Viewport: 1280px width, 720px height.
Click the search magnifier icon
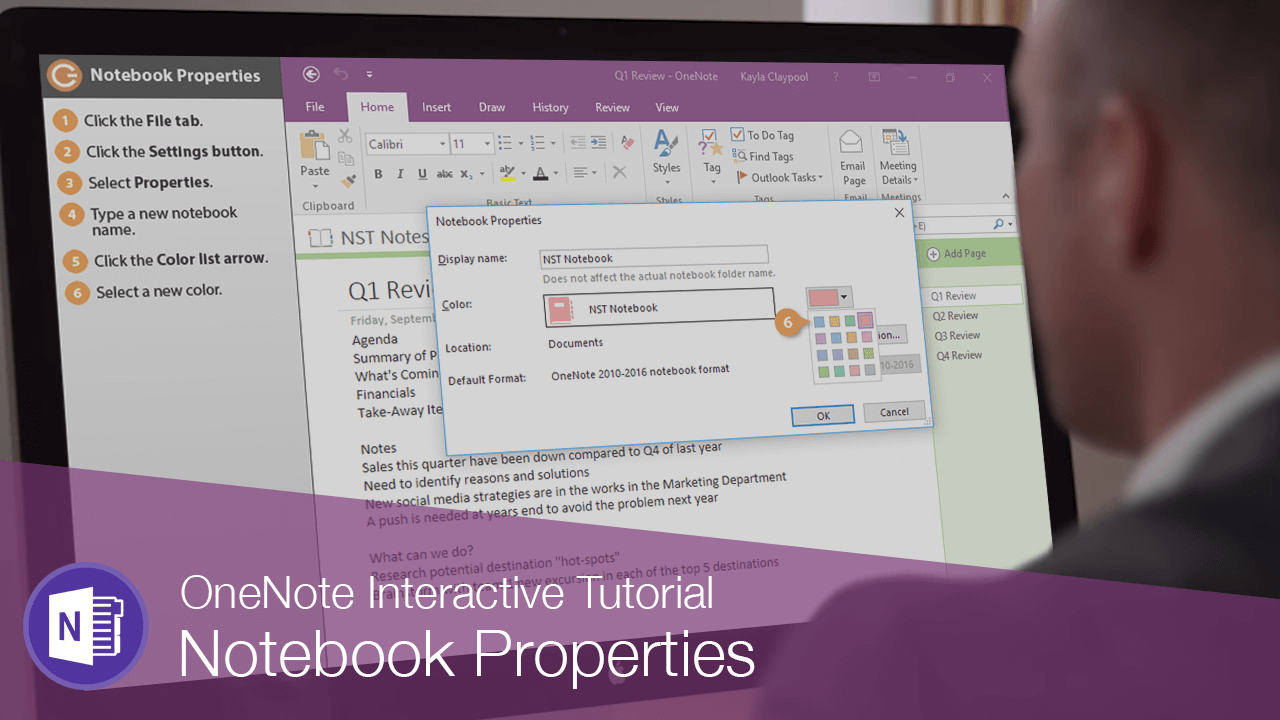(999, 225)
